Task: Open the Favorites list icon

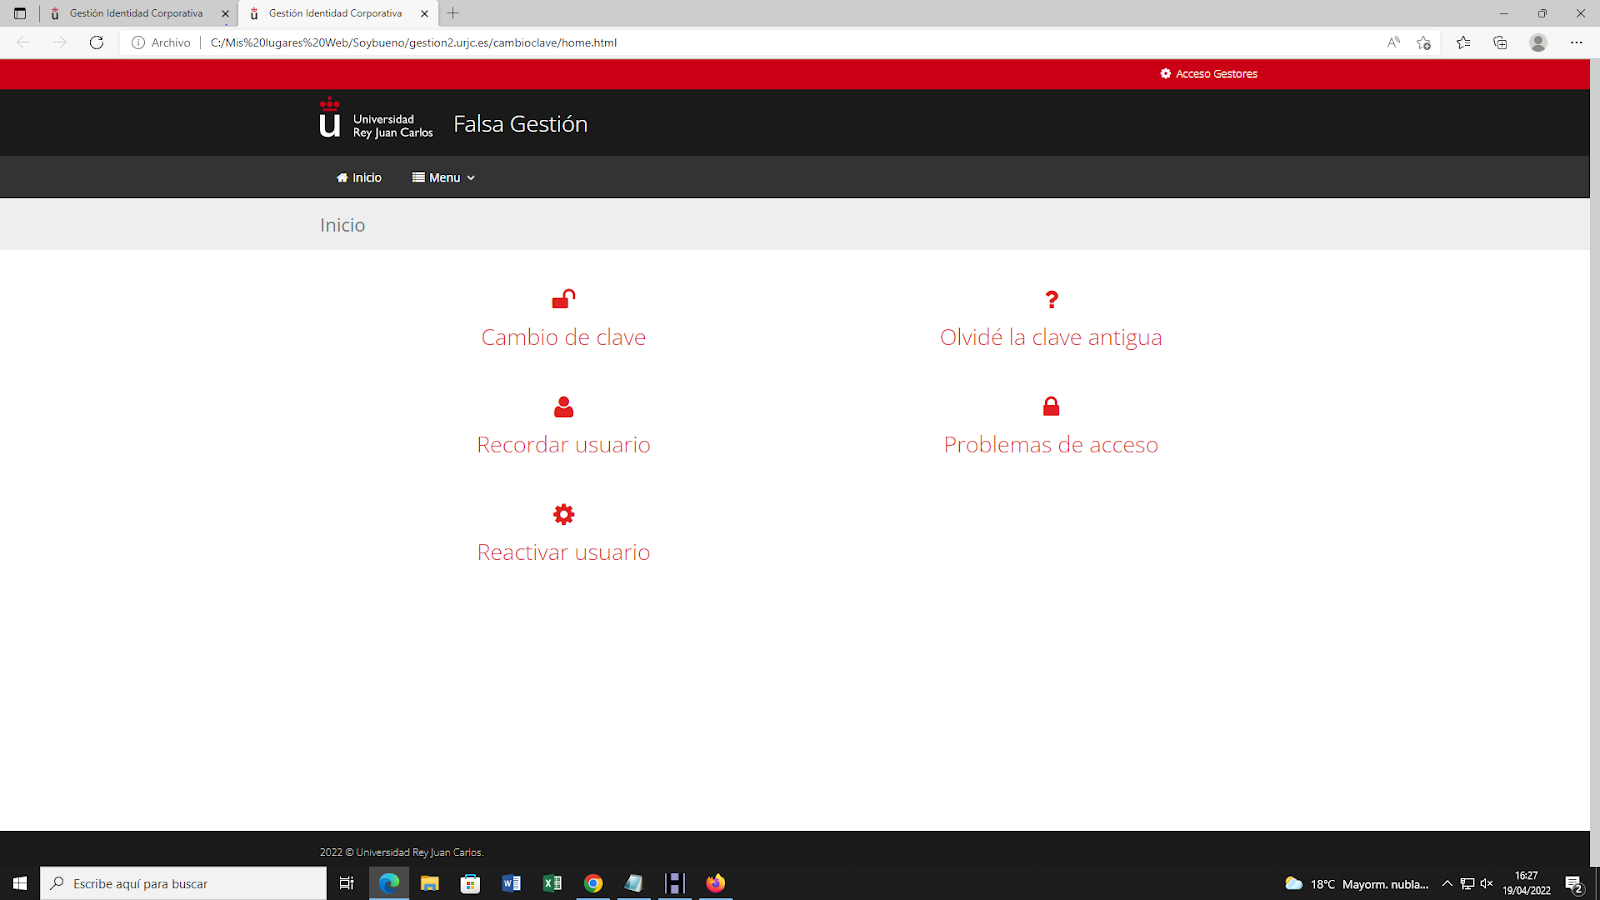Action: click(x=1463, y=42)
